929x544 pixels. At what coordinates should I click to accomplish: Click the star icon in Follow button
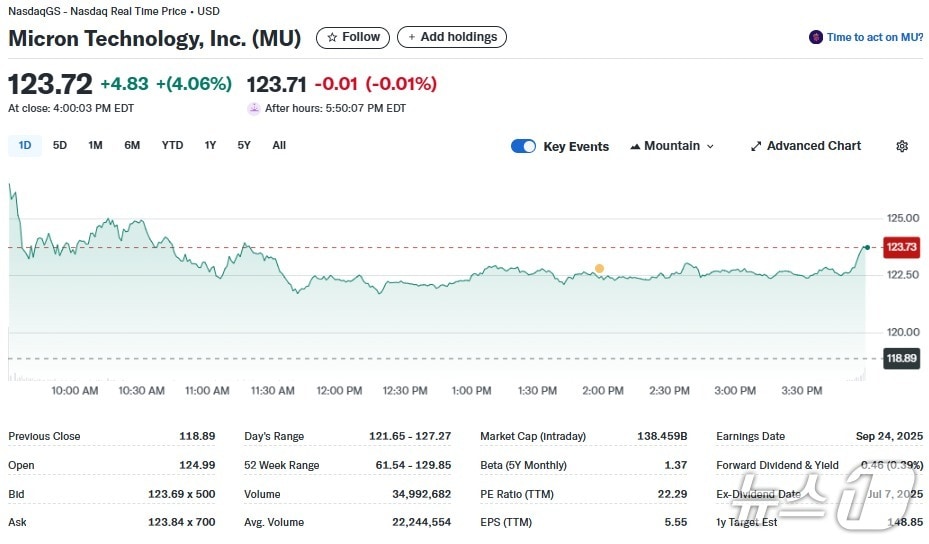pyautogui.click(x=332, y=37)
